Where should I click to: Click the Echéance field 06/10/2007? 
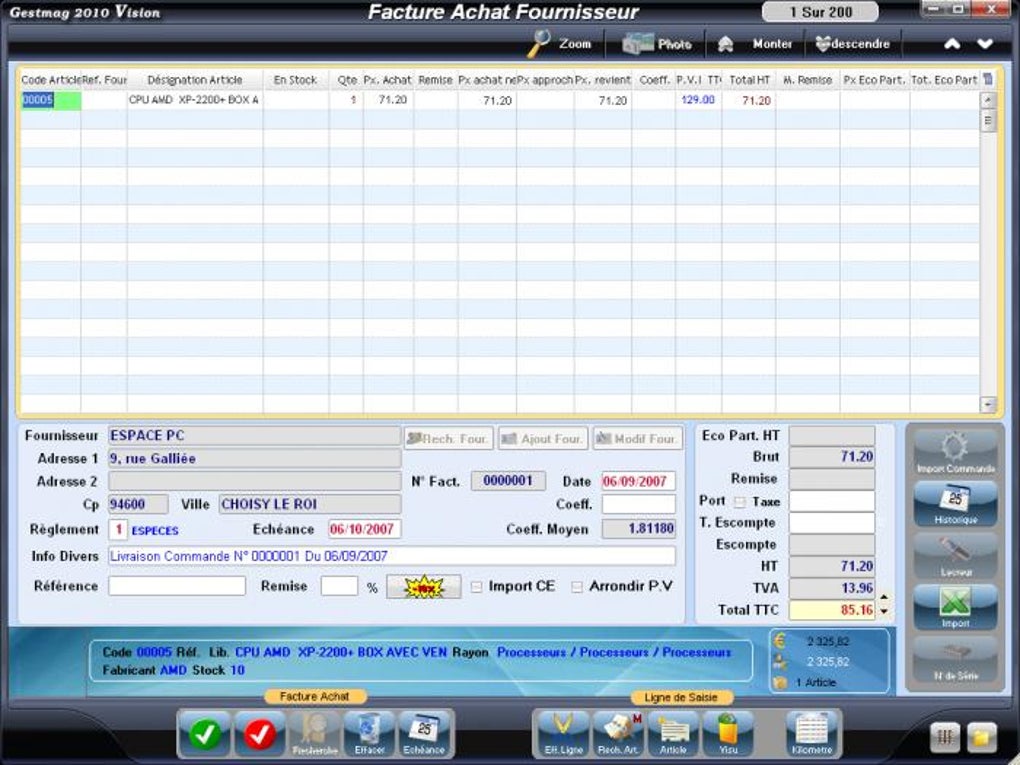point(364,529)
